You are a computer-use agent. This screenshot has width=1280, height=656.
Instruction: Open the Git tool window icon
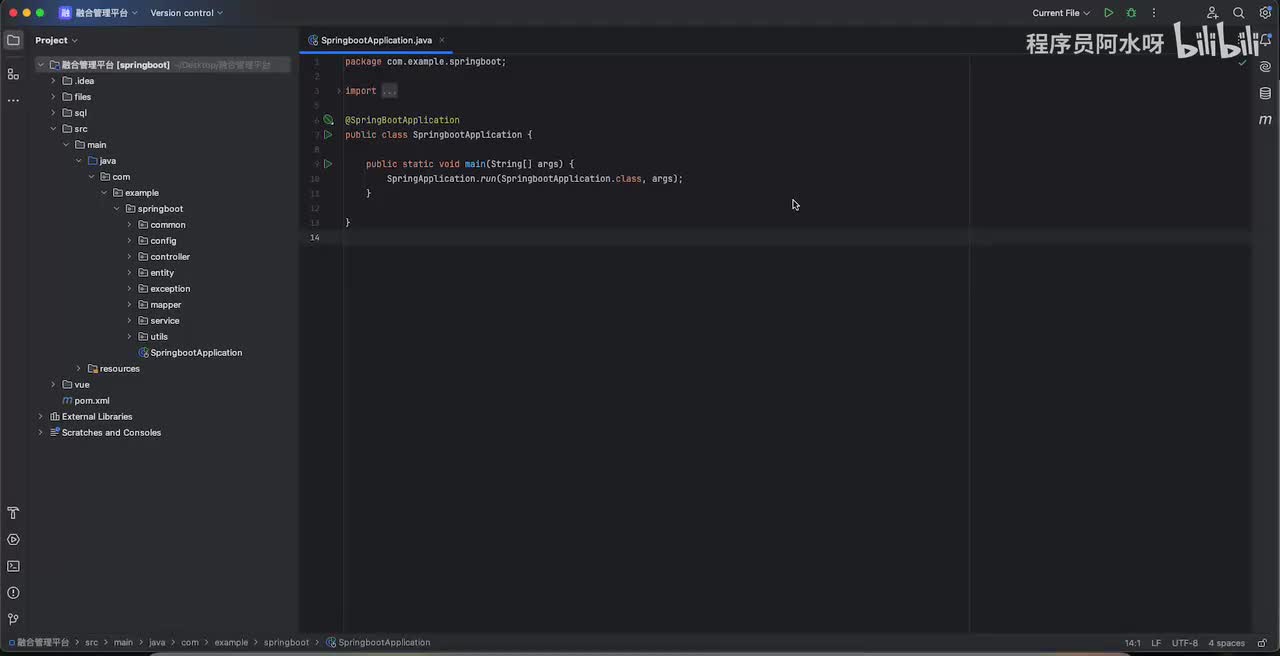pos(13,619)
